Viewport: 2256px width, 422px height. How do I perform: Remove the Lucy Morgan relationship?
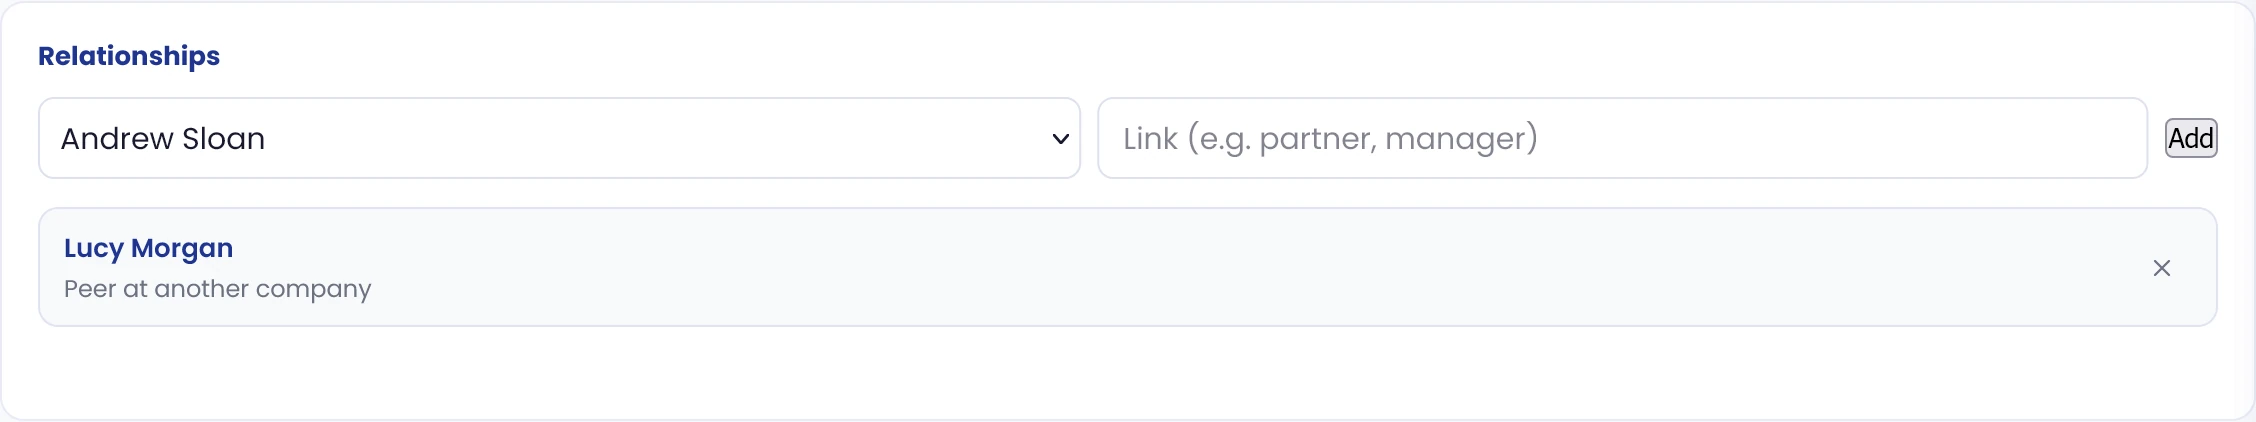coord(2161,268)
